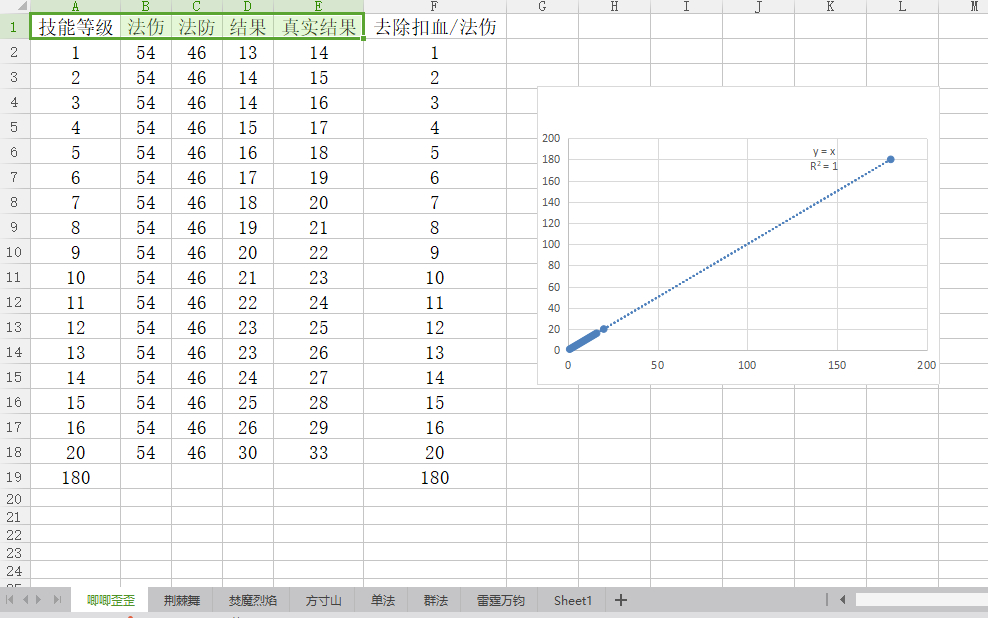This screenshot has width=988, height=618.
Task: Switch to the 荆棘舞 sheet tab
Action: (x=182, y=601)
